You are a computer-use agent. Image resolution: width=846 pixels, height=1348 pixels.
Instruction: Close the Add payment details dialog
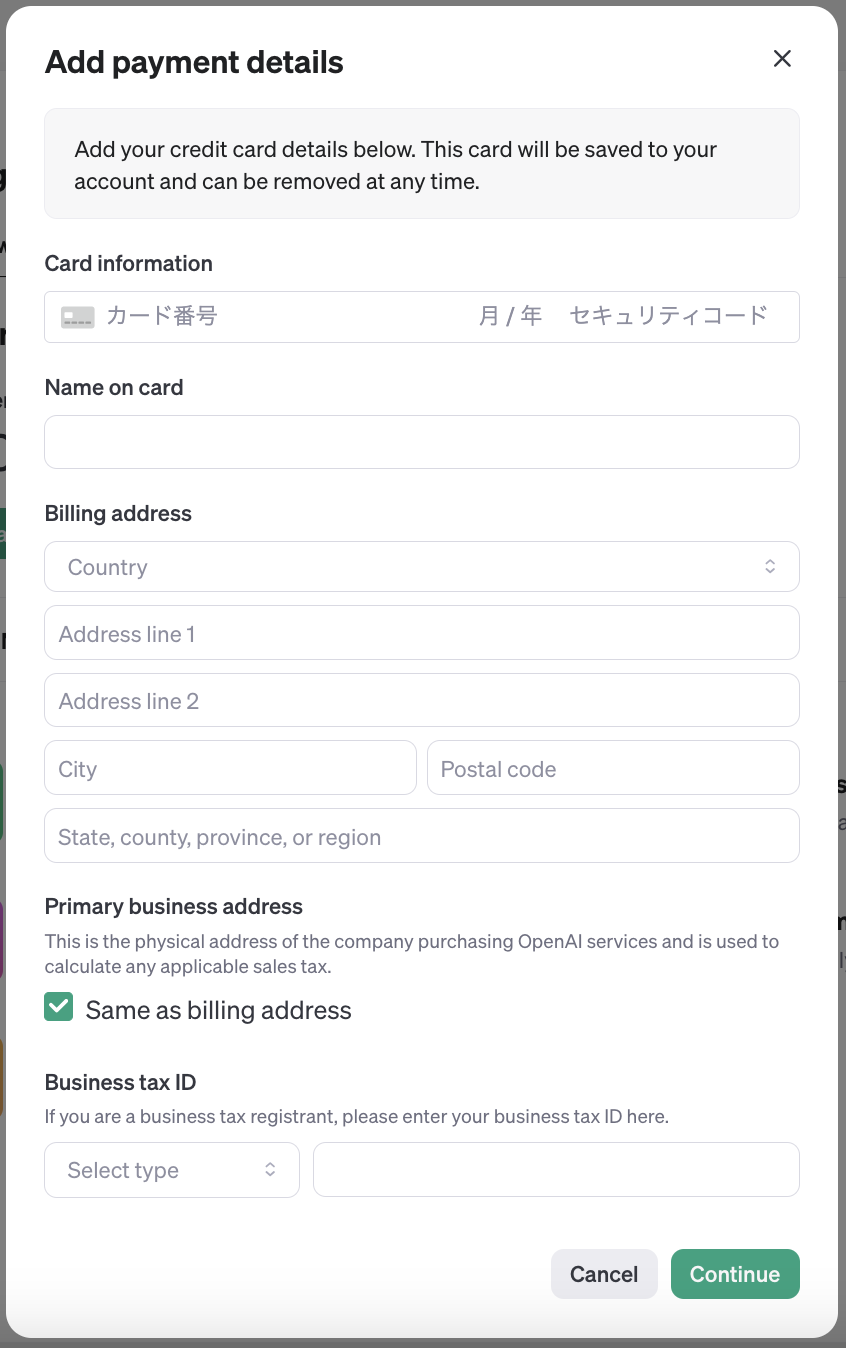[782, 59]
